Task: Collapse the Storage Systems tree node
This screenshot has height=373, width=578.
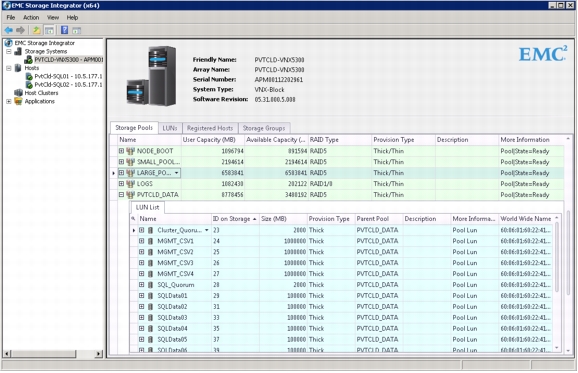Action: point(9,51)
